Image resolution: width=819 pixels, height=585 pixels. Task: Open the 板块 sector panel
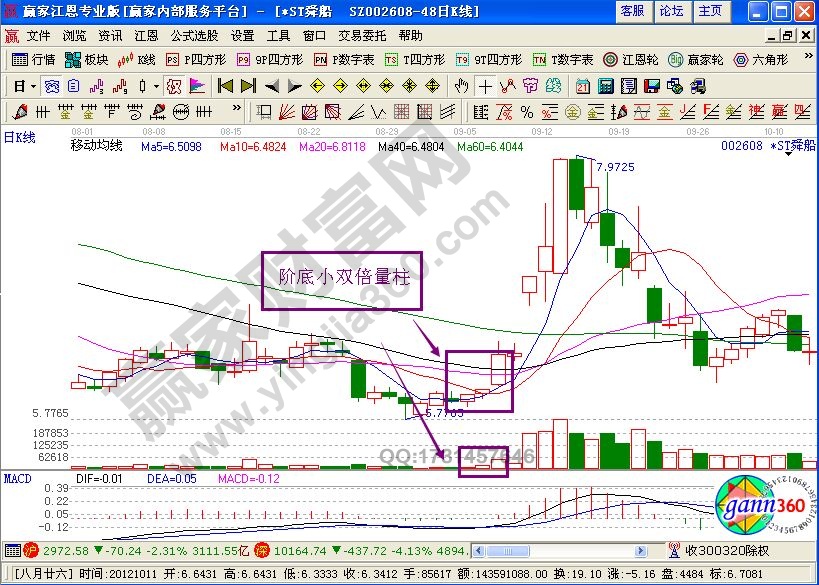coord(86,59)
